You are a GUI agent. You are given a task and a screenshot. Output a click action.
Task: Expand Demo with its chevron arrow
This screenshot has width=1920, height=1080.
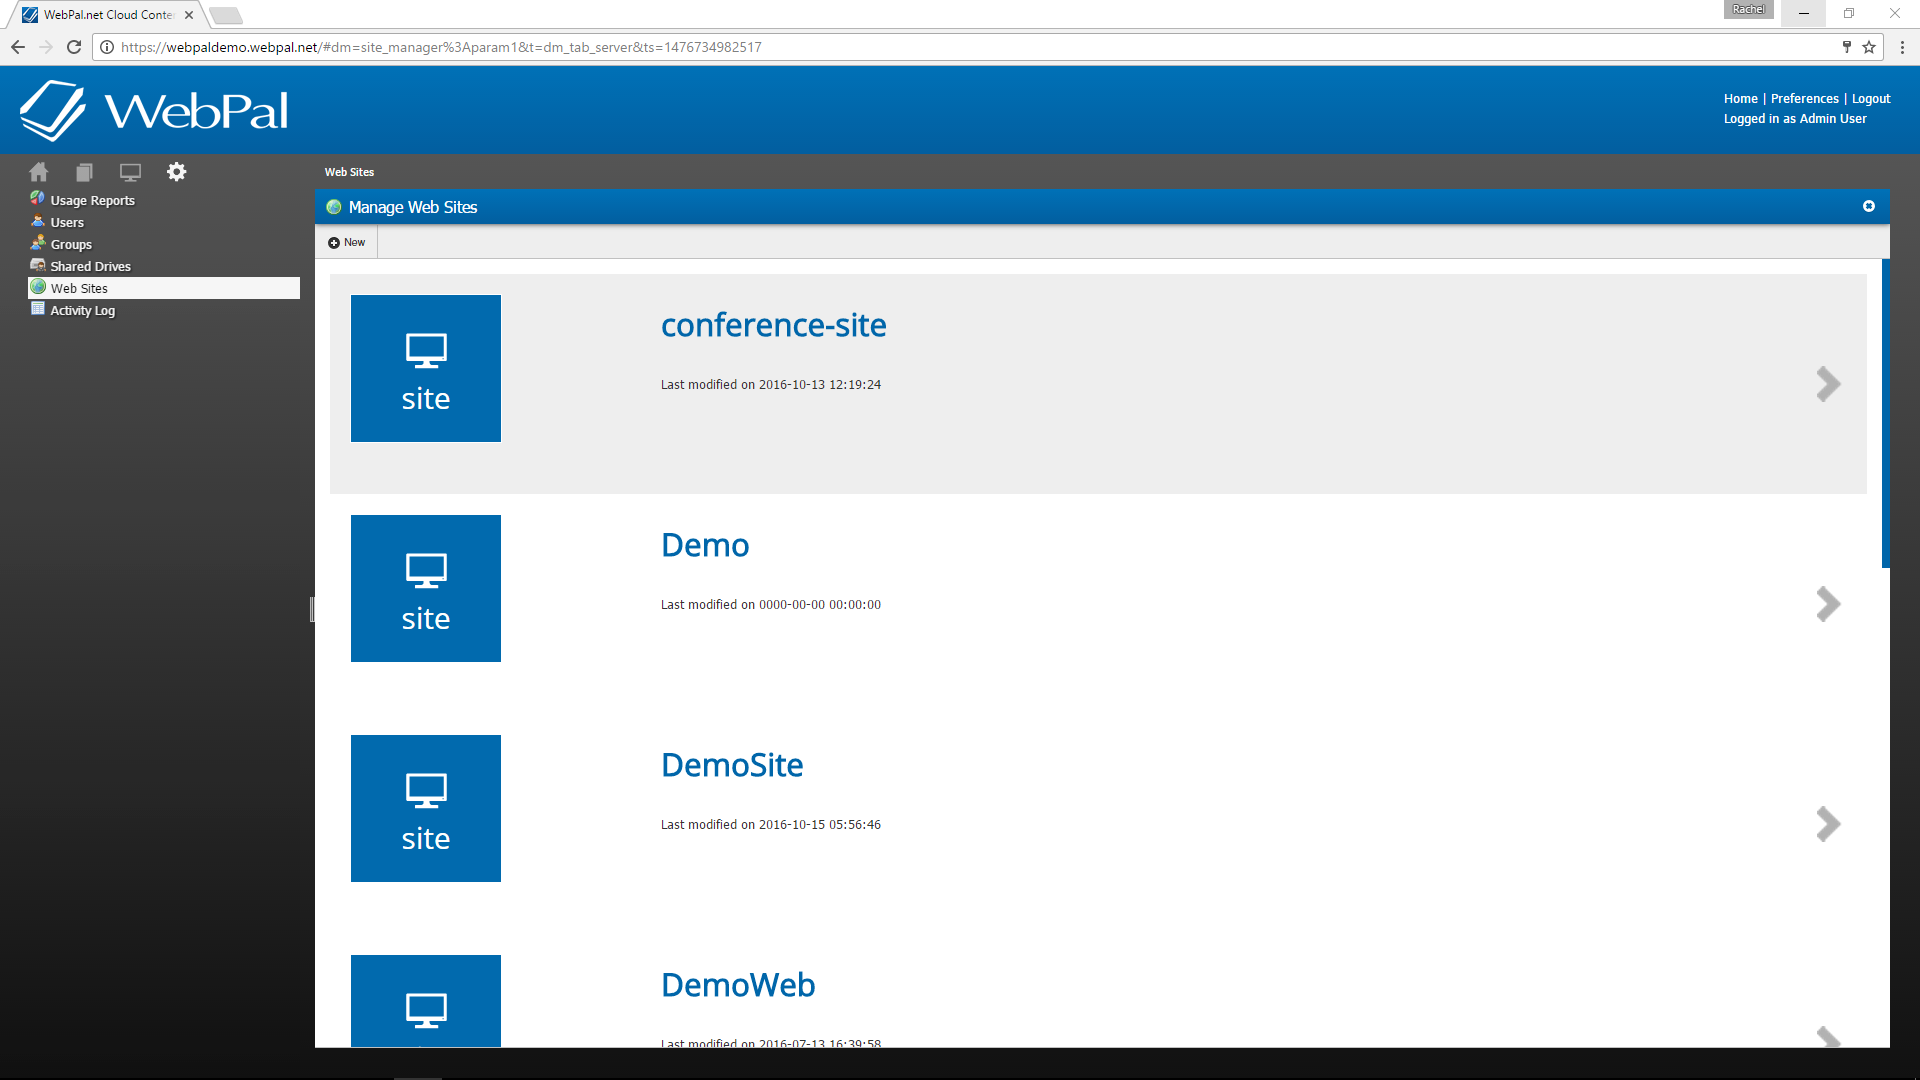coord(1828,604)
